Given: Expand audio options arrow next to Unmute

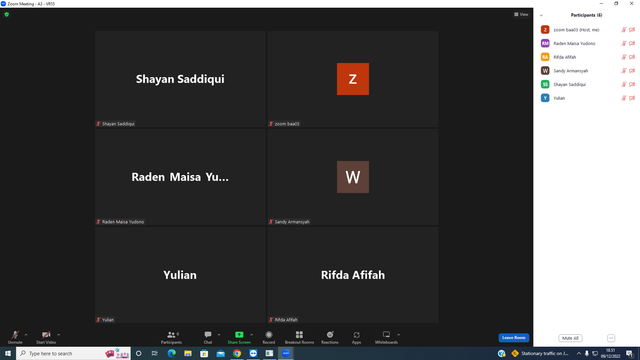Looking at the screenshot, I should pos(26,335).
